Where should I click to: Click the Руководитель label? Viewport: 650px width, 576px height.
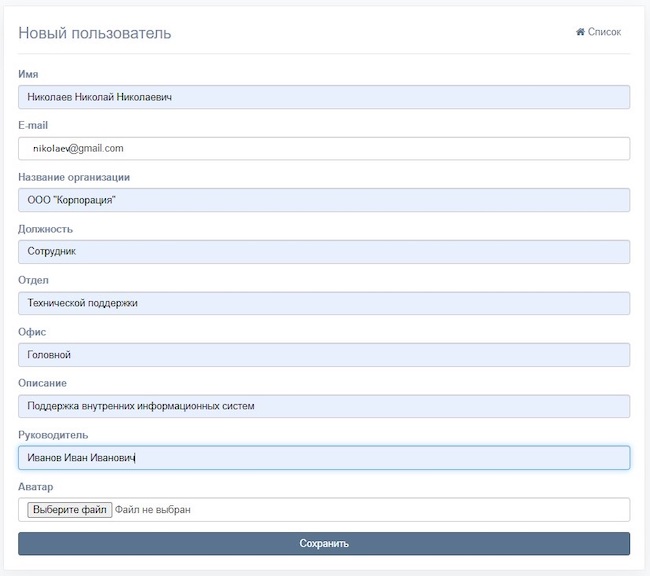pos(53,435)
